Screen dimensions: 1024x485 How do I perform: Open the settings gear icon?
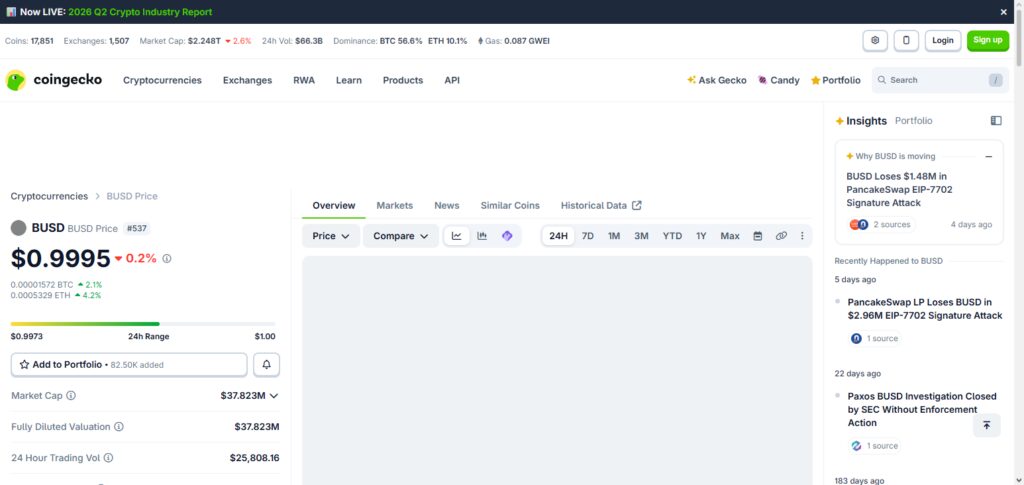point(875,40)
